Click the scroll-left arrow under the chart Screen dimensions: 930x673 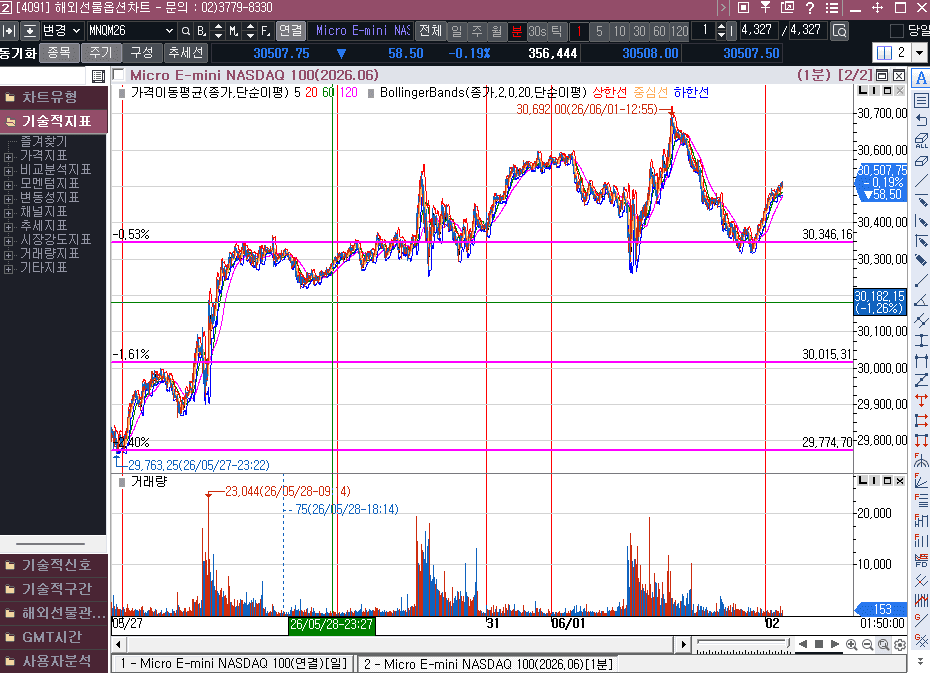[118, 645]
